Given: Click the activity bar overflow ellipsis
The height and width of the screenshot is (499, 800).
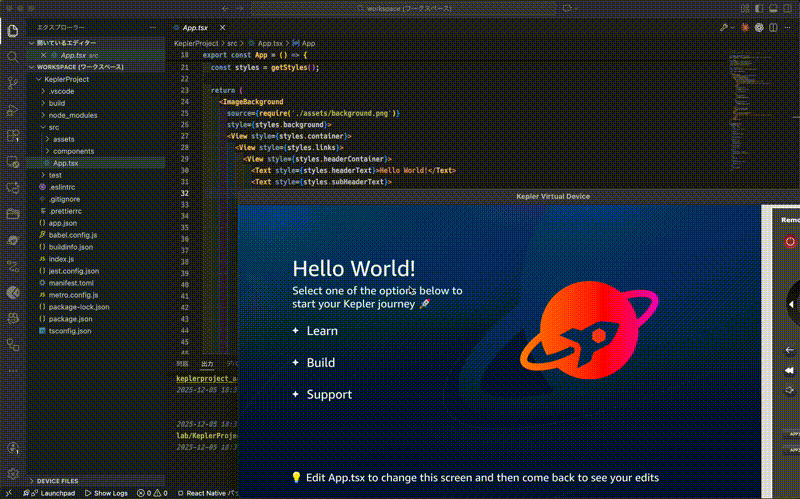Looking at the screenshot, I should coord(13,371).
